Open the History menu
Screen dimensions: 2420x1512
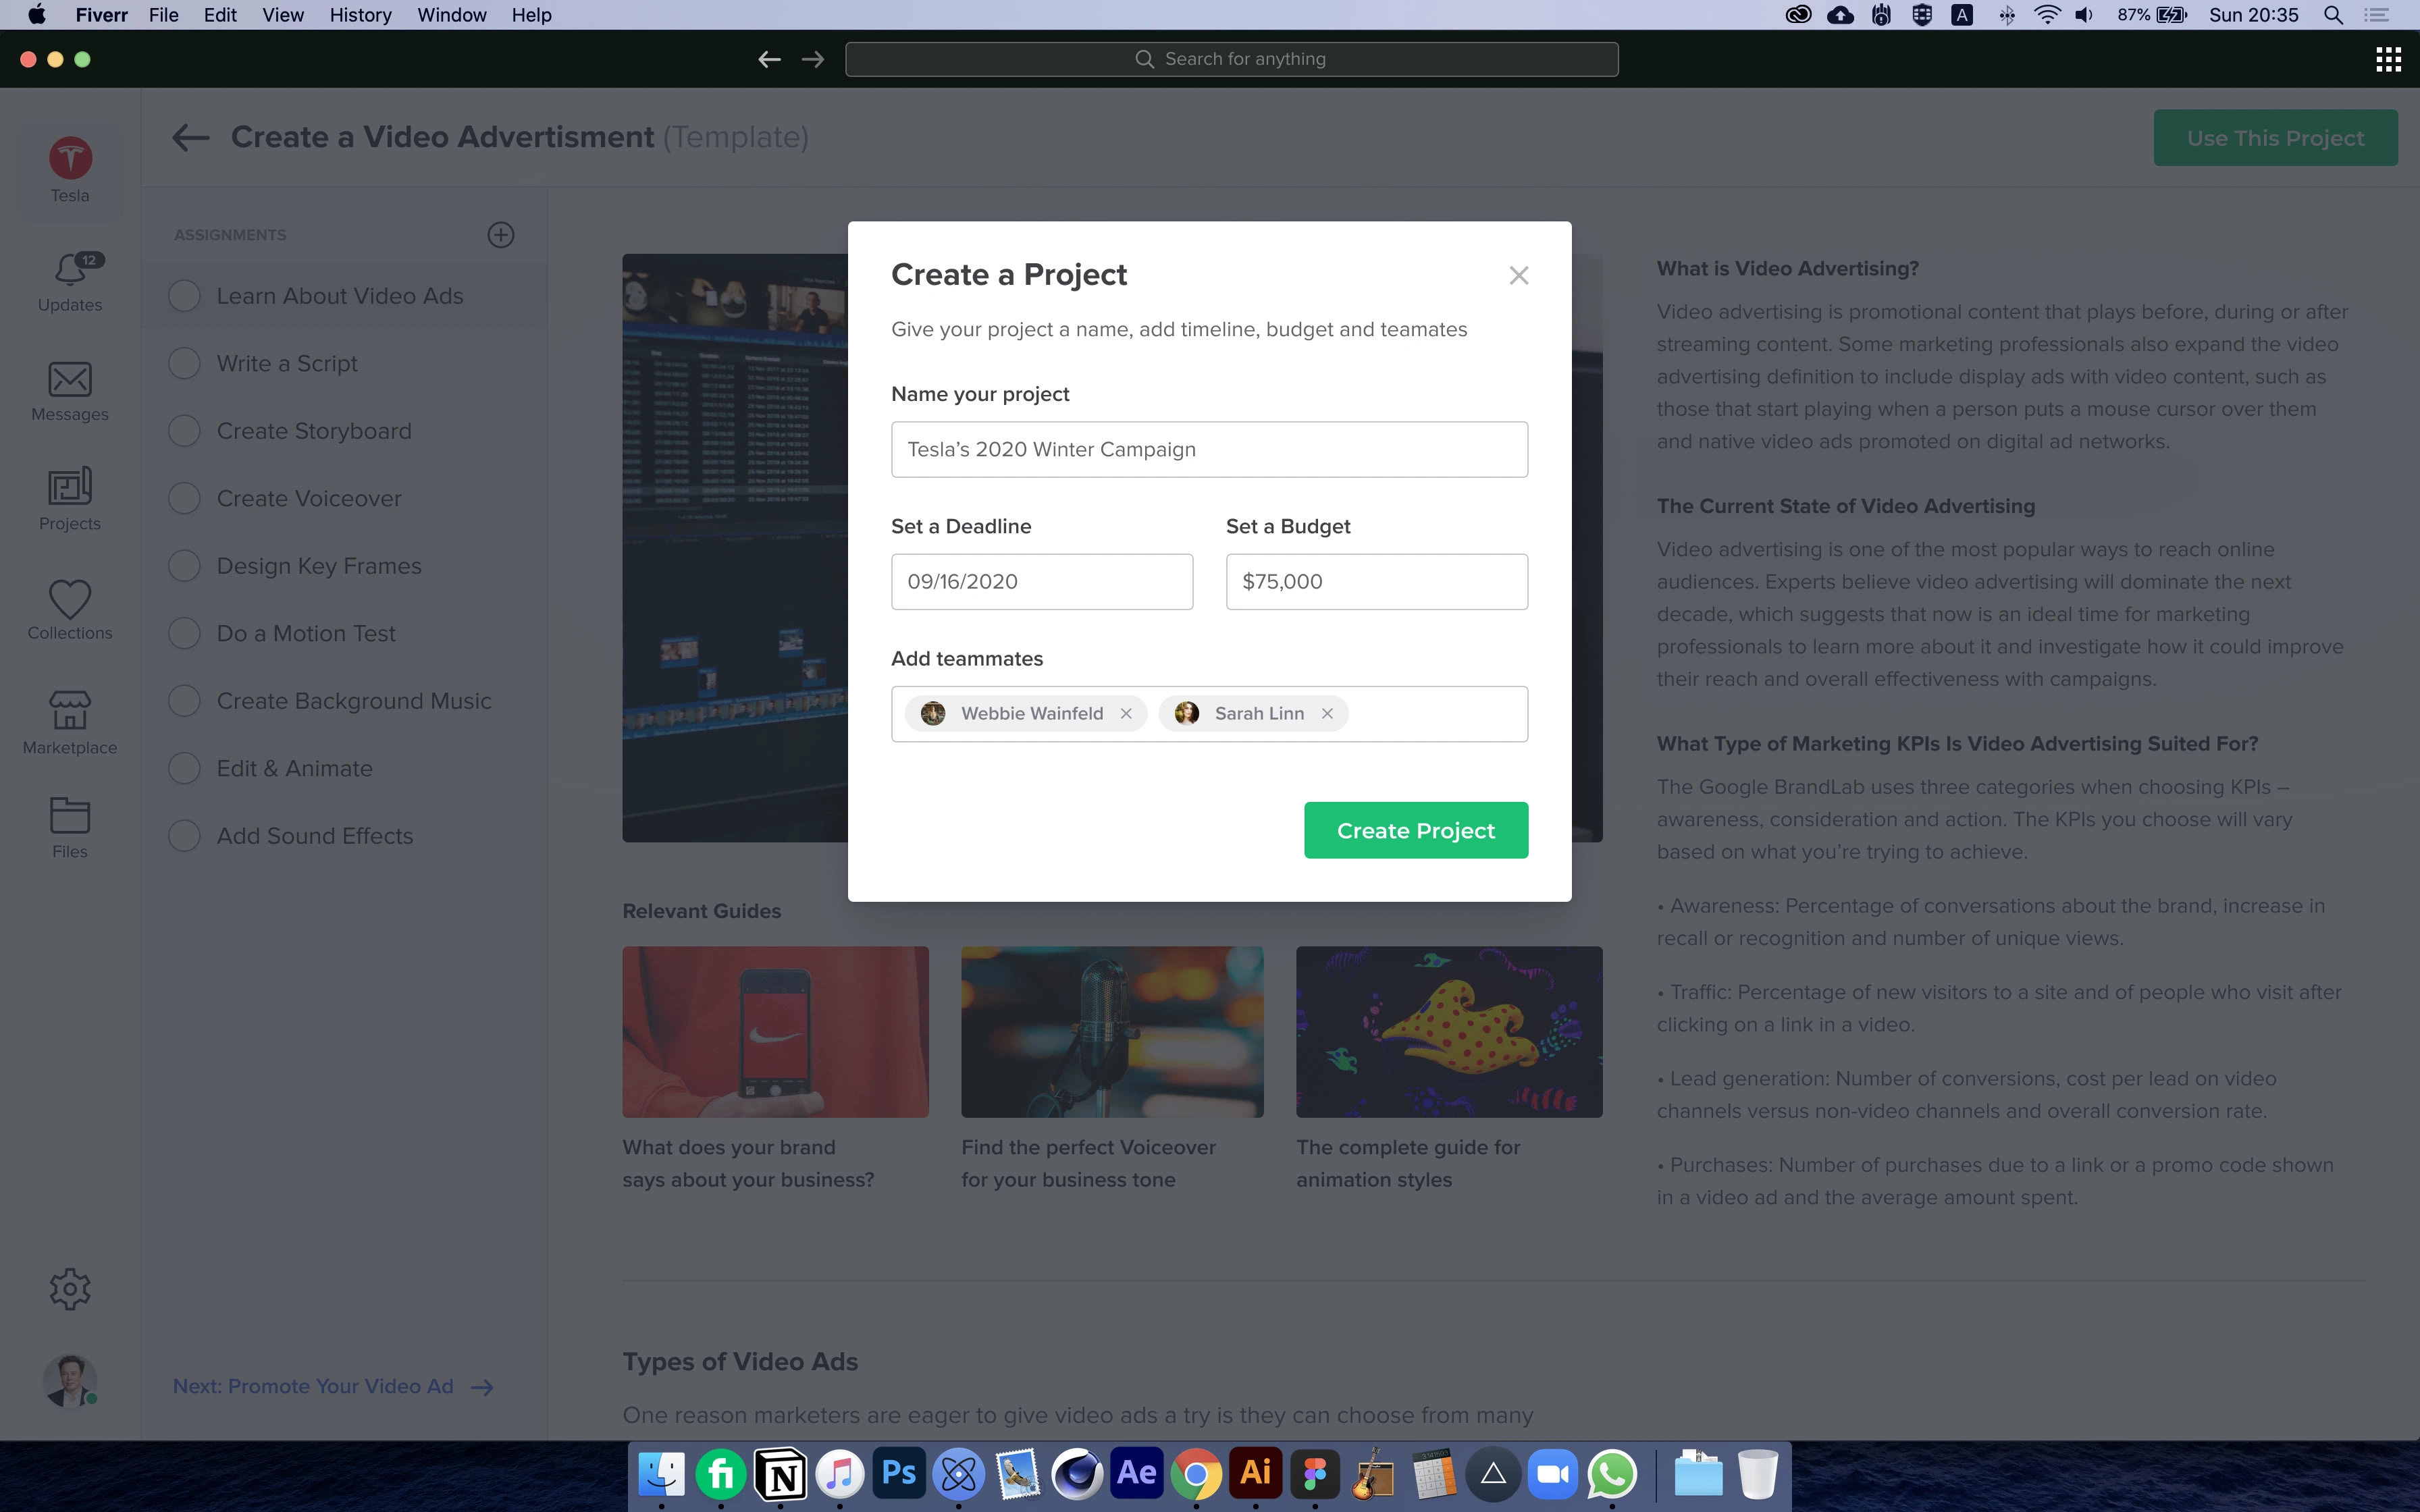(360, 15)
